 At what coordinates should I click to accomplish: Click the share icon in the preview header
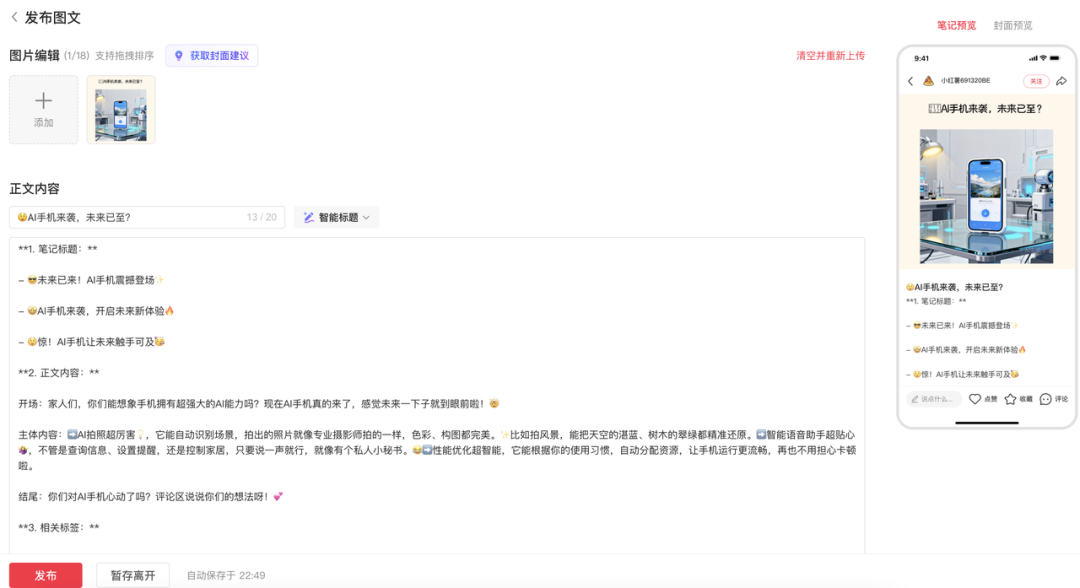click(1062, 81)
